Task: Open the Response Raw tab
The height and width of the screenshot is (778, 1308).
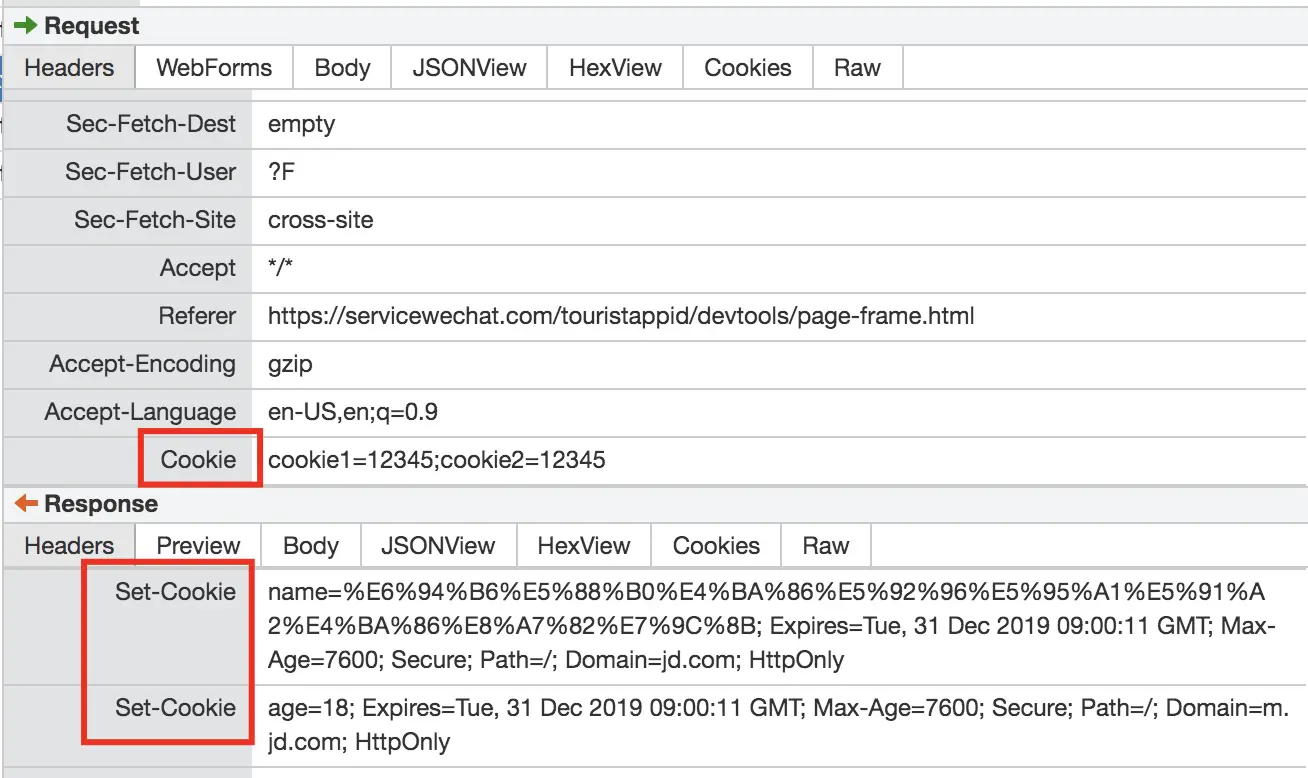Action: click(825, 546)
